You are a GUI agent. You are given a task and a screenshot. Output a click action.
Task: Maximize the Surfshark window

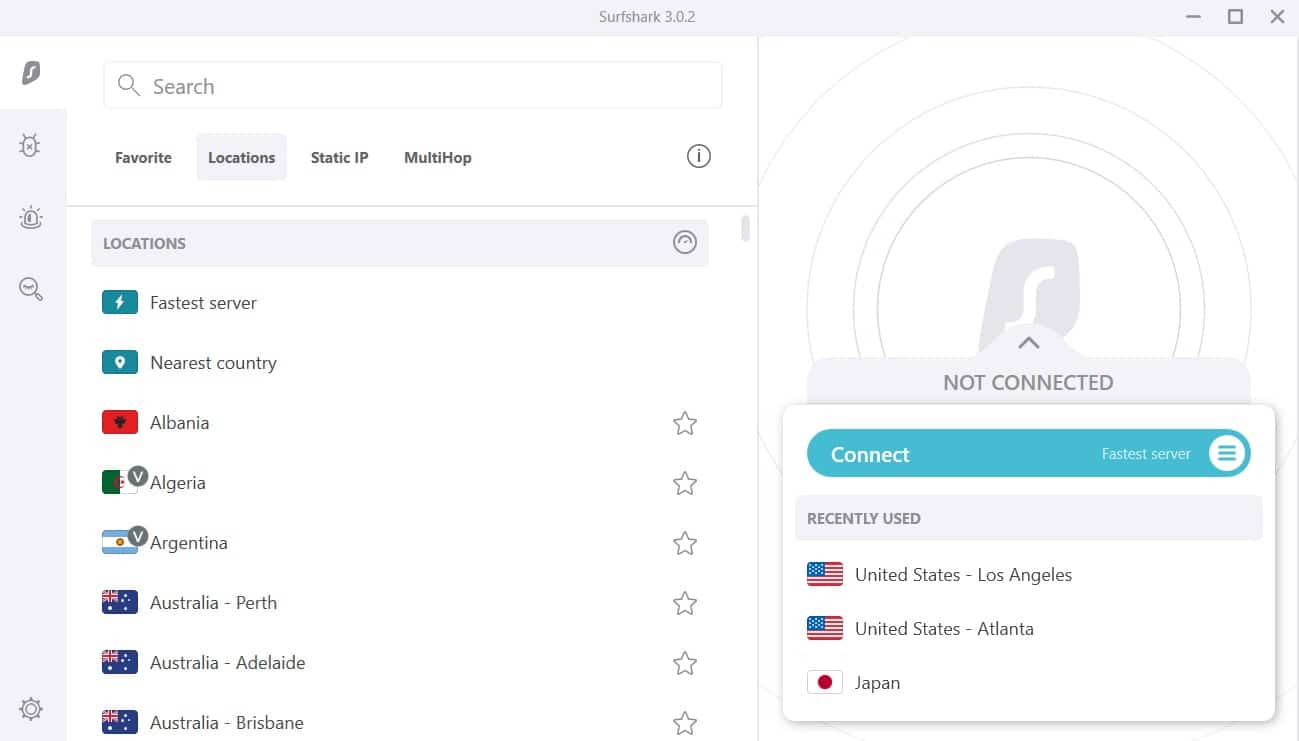1236,17
